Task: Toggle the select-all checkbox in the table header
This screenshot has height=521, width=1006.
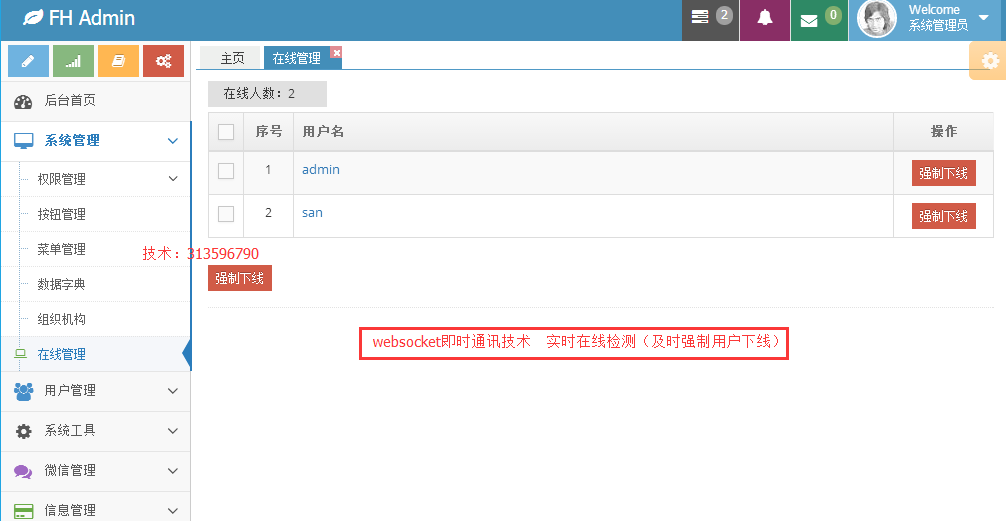Action: click(x=226, y=132)
